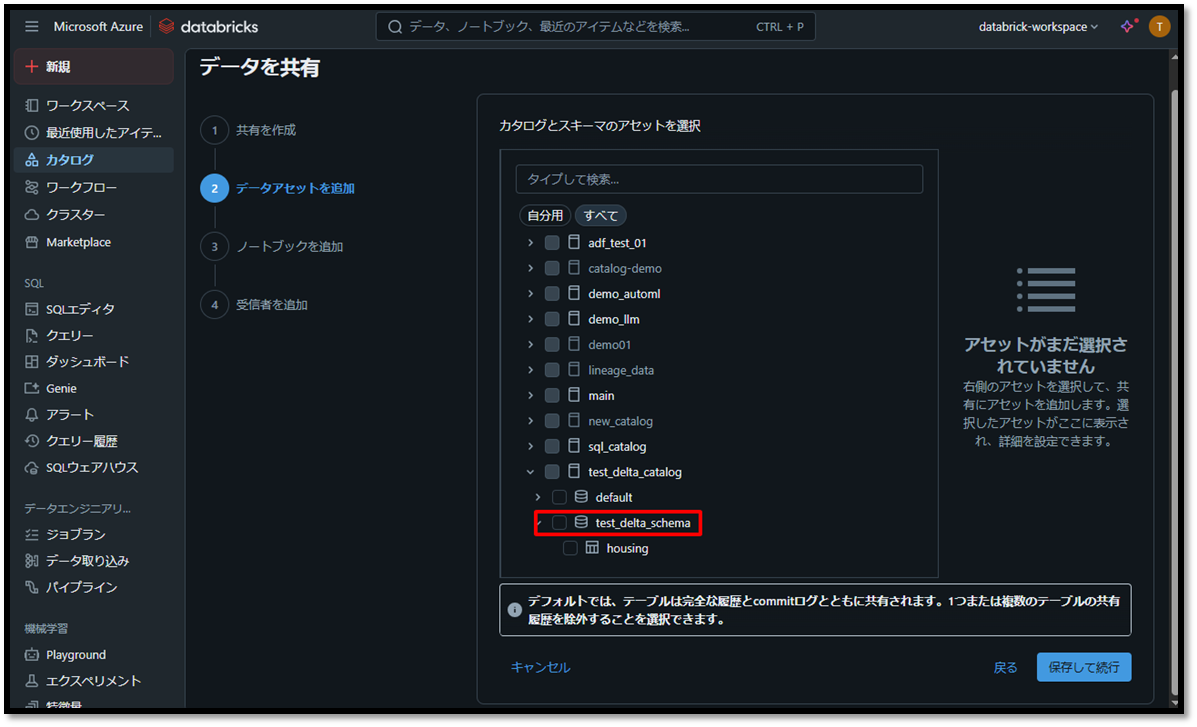Go to step 1 共有を作成
The height and width of the screenshot is (727, 1197).
coord(248,130)
